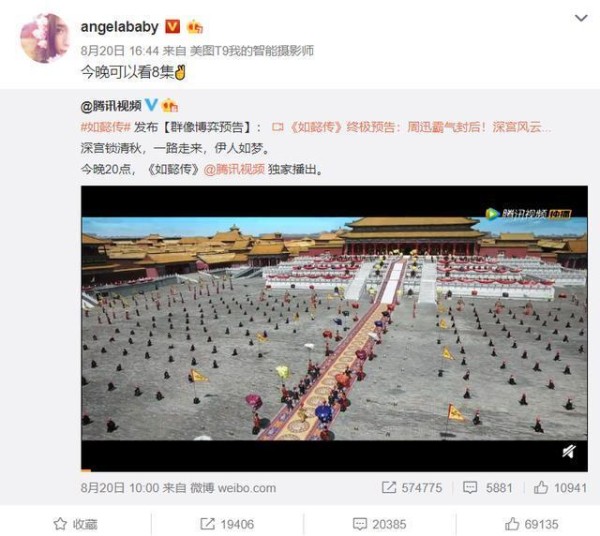This screenshot has width=600, height=536.
Task: Open the 《如懿传》终极预告 video link
Action: pyautogui.click(x=411, y=127)
